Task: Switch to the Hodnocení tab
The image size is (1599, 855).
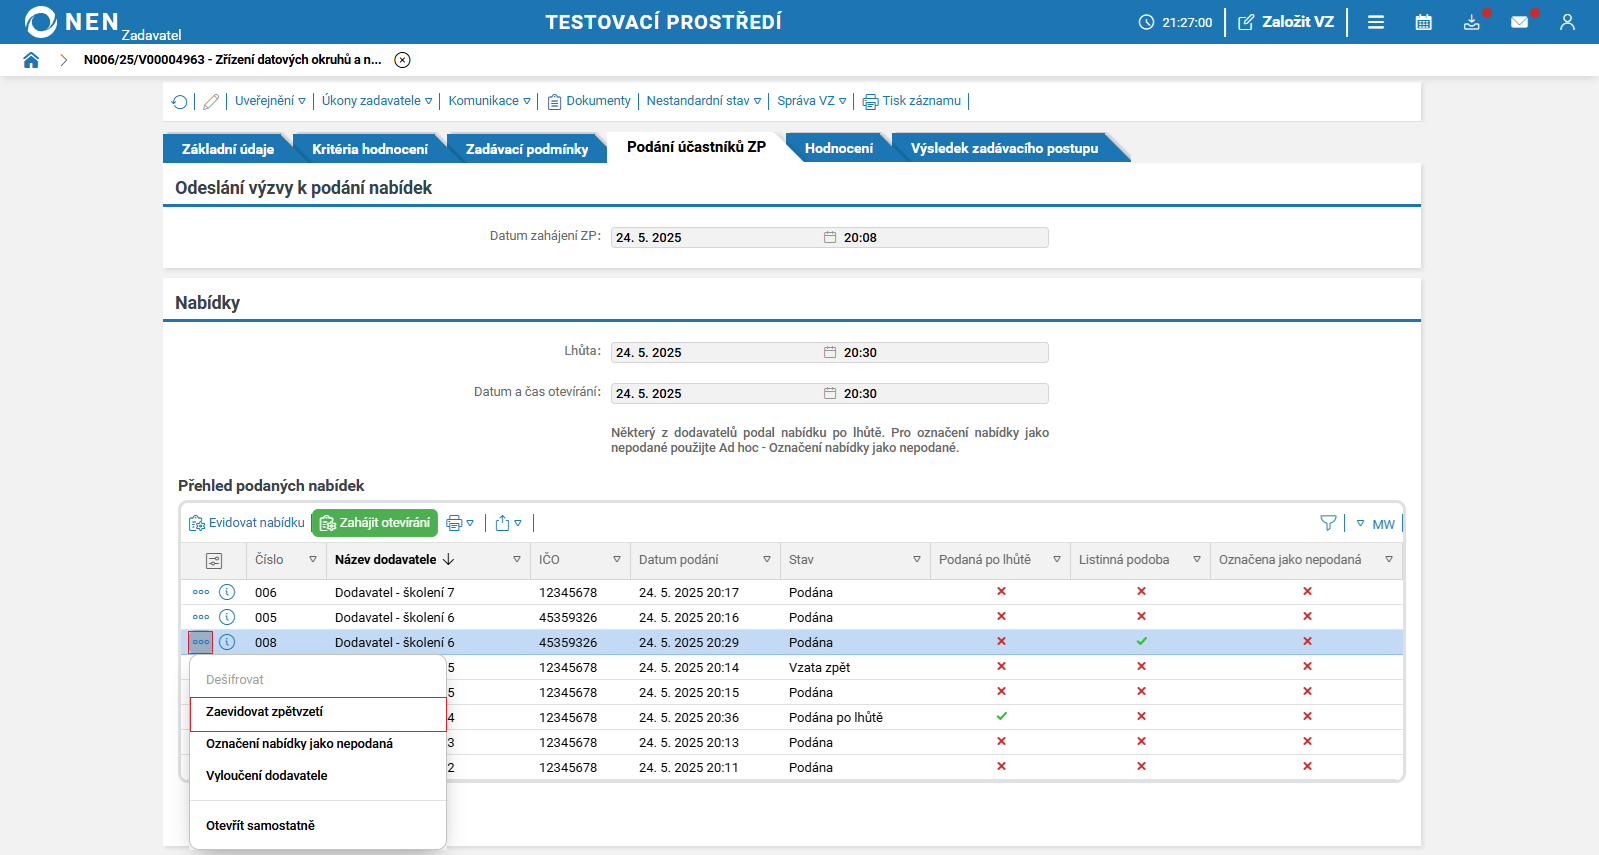Action: pos(838,148)
